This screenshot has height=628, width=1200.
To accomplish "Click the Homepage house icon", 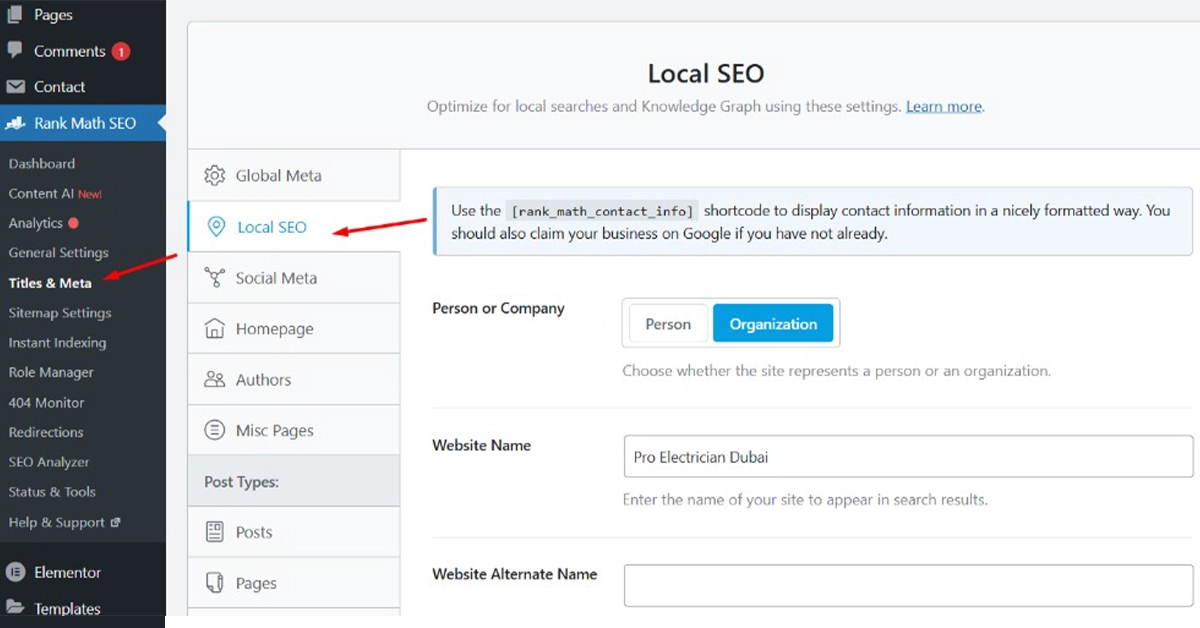I will click(x=214, y=329).
